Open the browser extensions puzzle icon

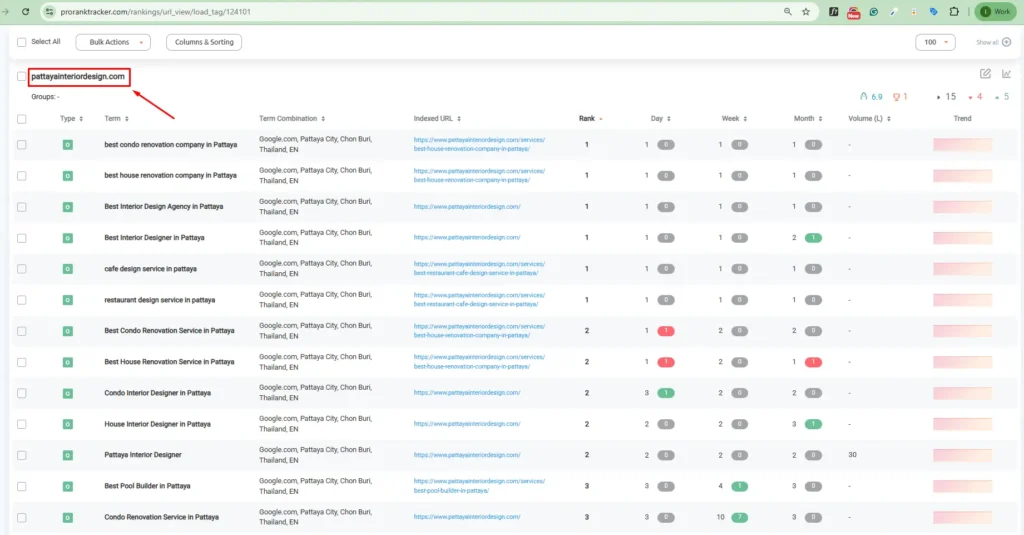click(954, 12)
